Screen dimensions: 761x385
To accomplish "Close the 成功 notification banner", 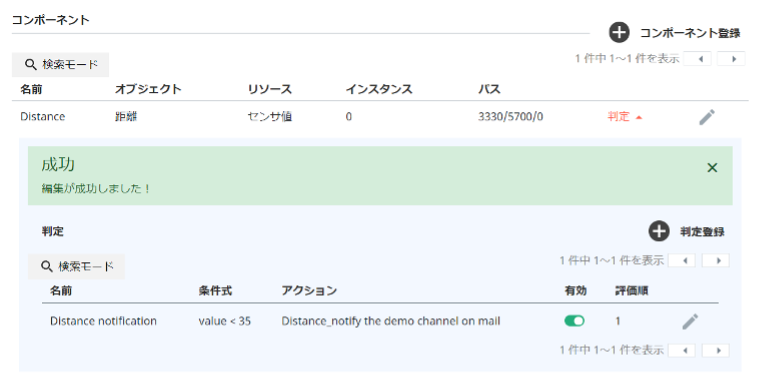I will 712,167.
